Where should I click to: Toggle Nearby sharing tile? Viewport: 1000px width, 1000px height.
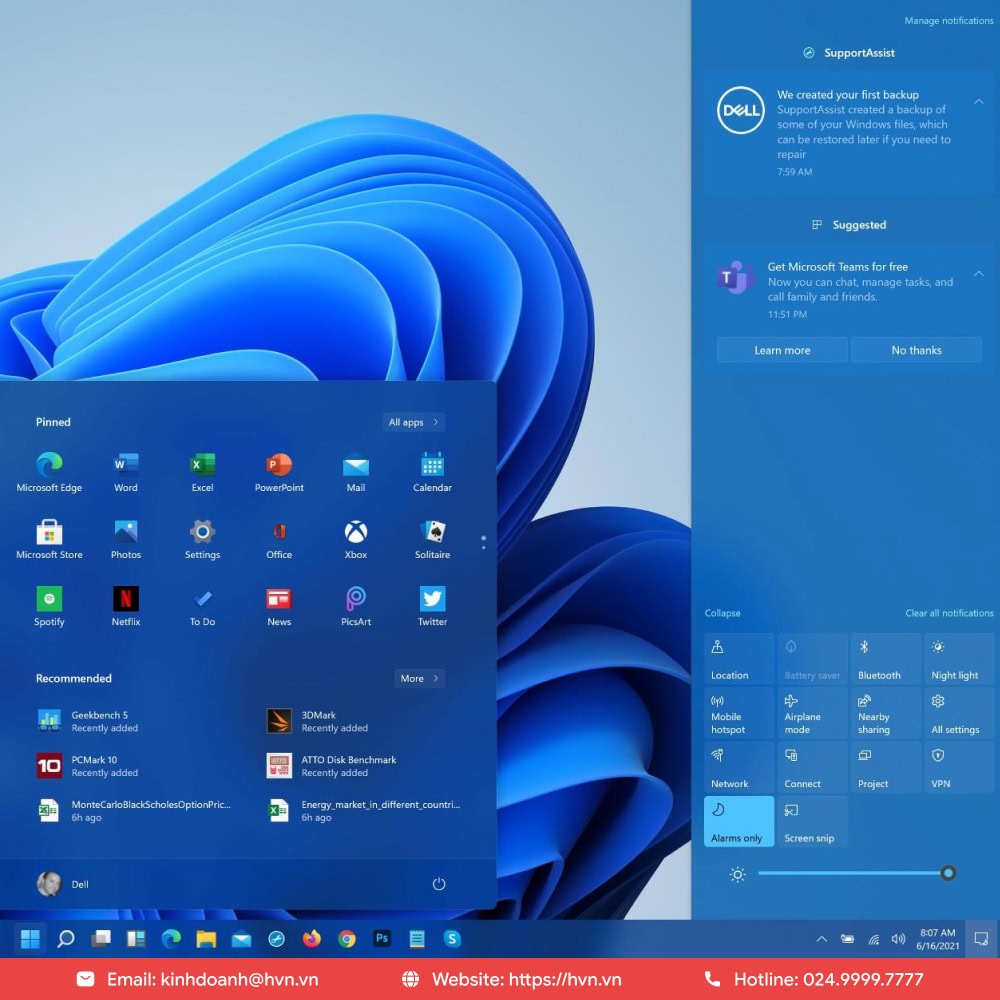click(885, 714)
